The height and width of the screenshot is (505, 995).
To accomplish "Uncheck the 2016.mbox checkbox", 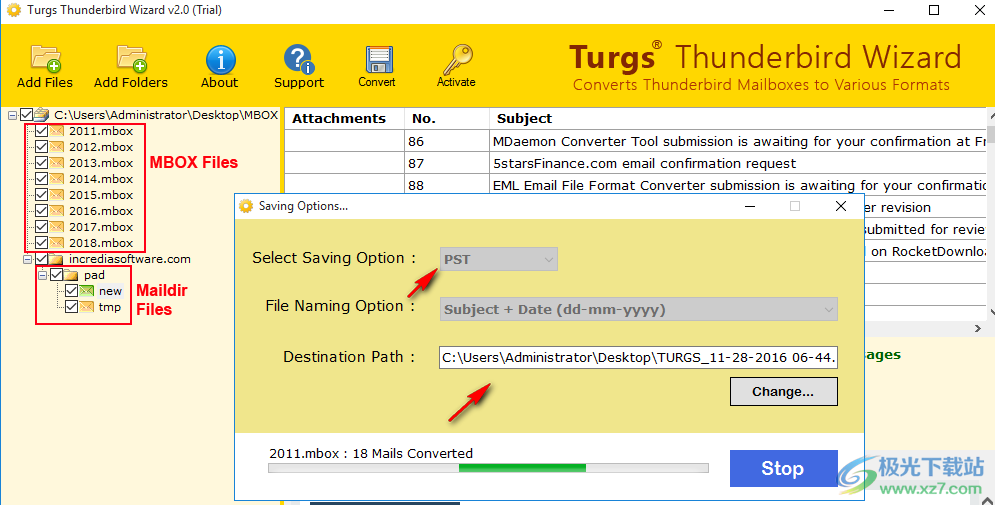I will [41, 211].
